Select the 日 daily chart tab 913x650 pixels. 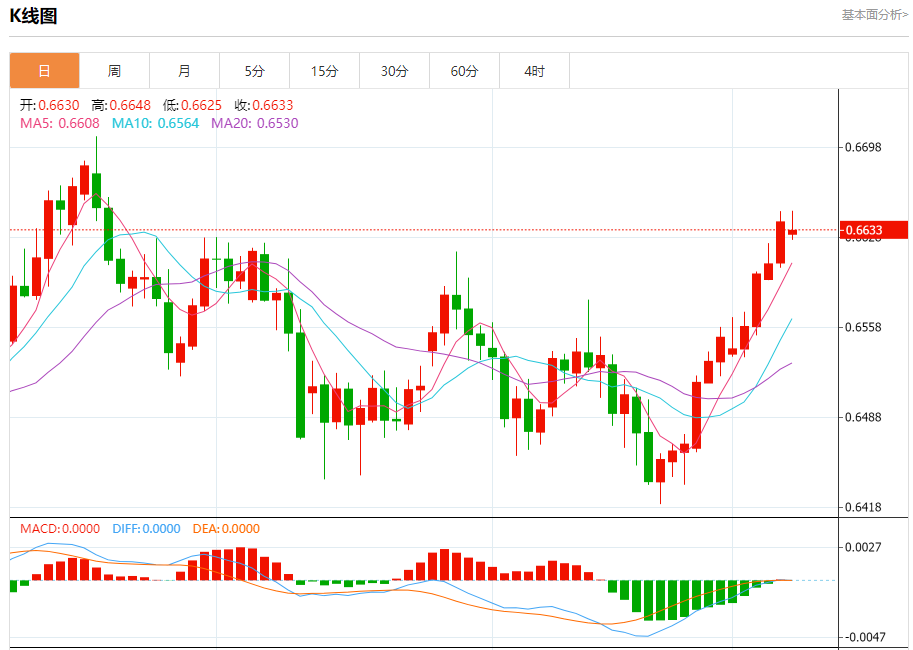pos(45,71)
